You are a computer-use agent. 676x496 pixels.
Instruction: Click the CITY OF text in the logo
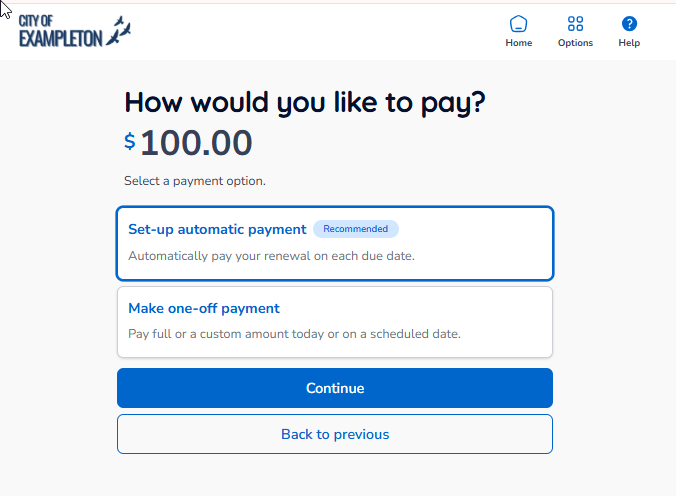(36, 20)
